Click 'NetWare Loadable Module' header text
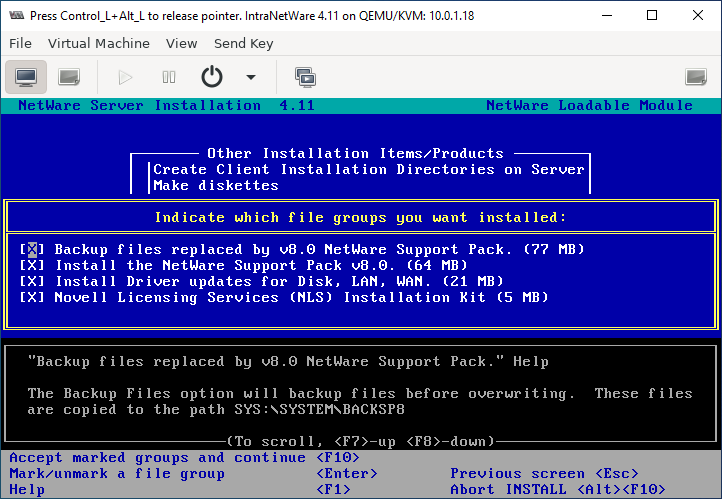722x499 pixels. pyautogui.click(x=589, y=105)
